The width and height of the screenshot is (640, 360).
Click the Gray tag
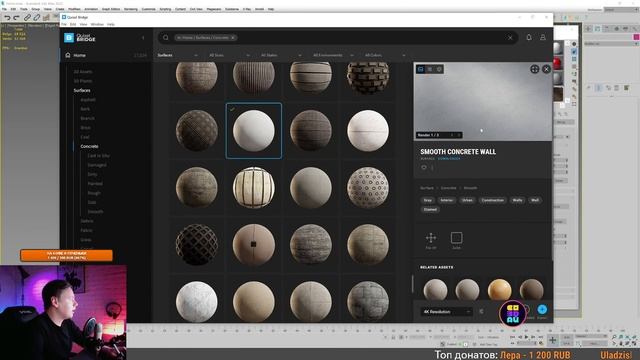pyautogui.click(x=427, y=200)
